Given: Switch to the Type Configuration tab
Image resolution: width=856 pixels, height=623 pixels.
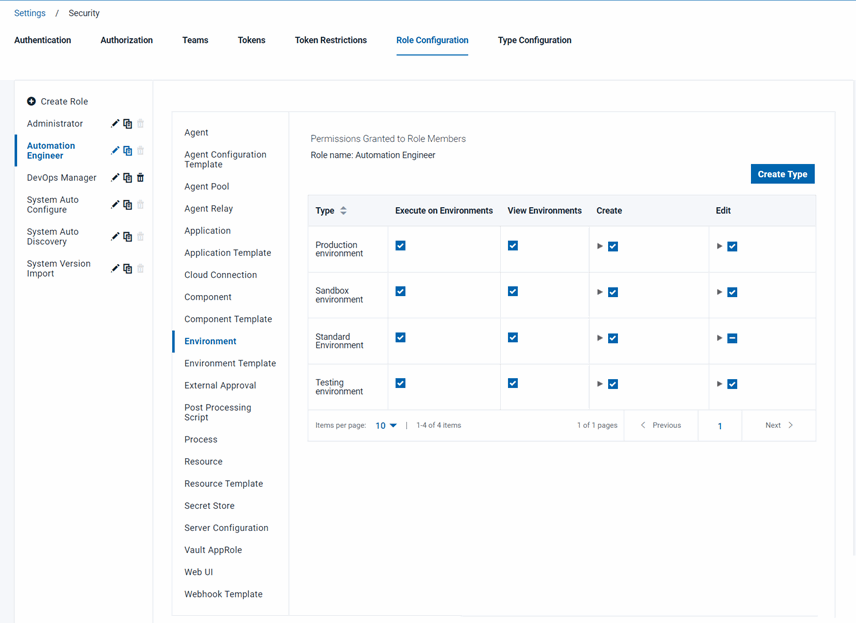Looking at the screenshot, I should pos(534,40).
